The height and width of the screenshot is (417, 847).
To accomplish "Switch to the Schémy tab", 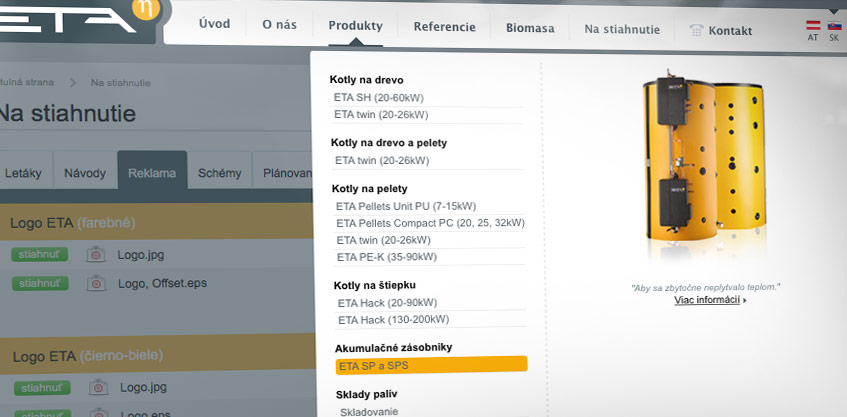I will [219, 173].
